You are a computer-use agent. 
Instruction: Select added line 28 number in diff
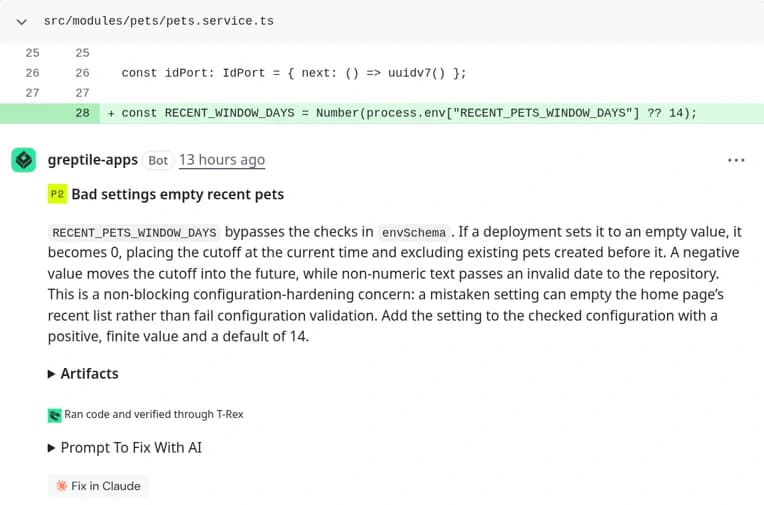(82, 113)
